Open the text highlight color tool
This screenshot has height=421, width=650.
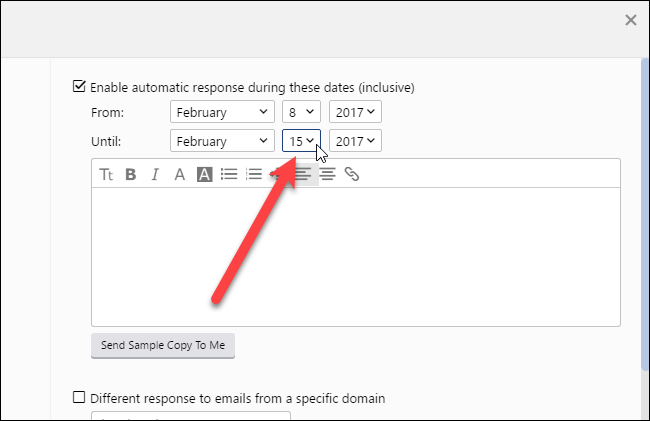tap(204, 174)
